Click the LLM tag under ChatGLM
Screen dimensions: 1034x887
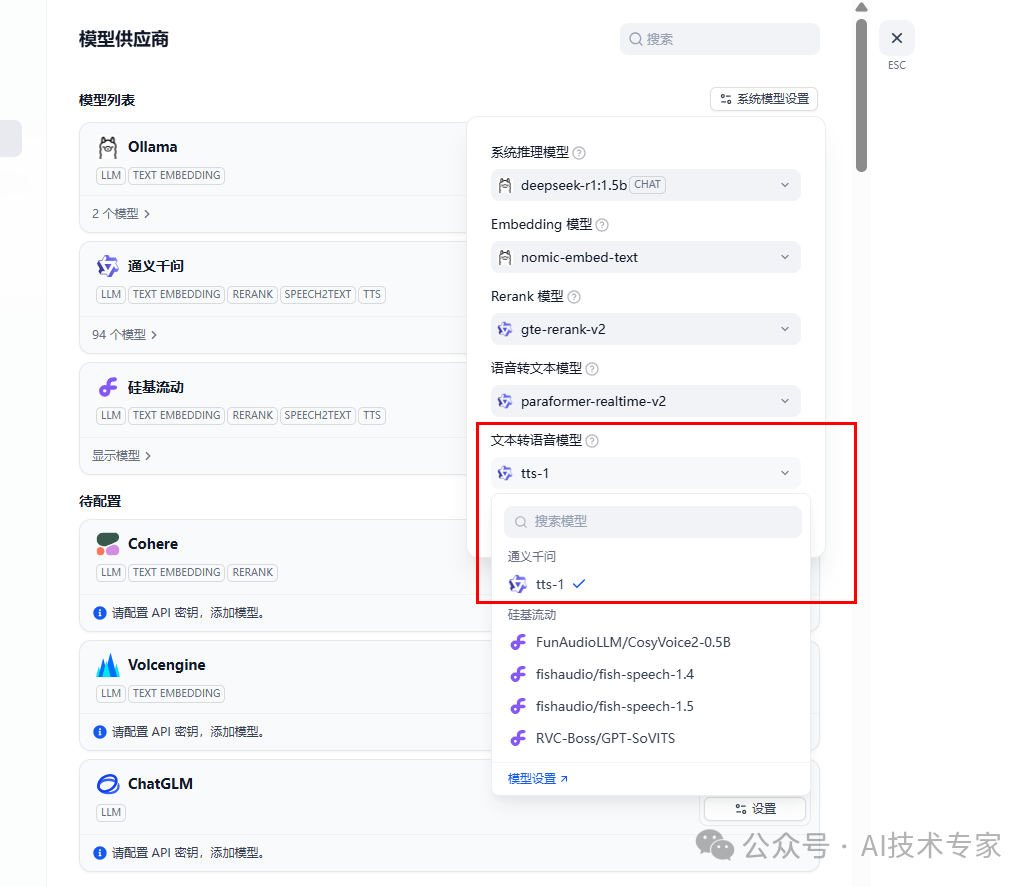coord(111,812)
